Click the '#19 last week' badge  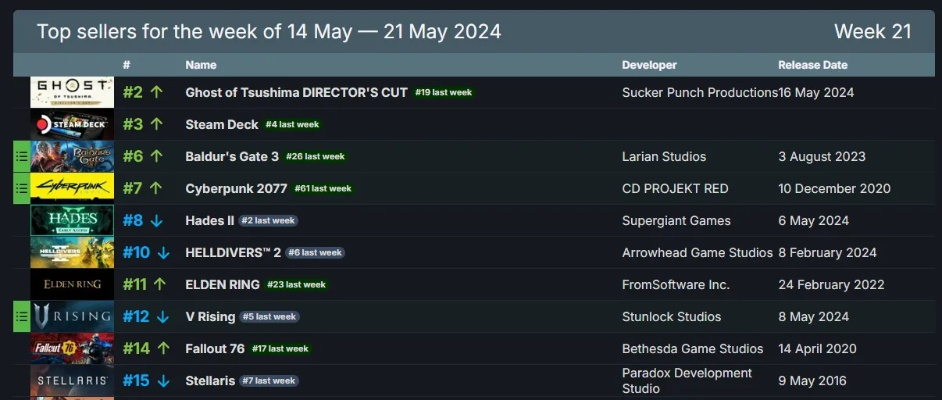point(443,93)
